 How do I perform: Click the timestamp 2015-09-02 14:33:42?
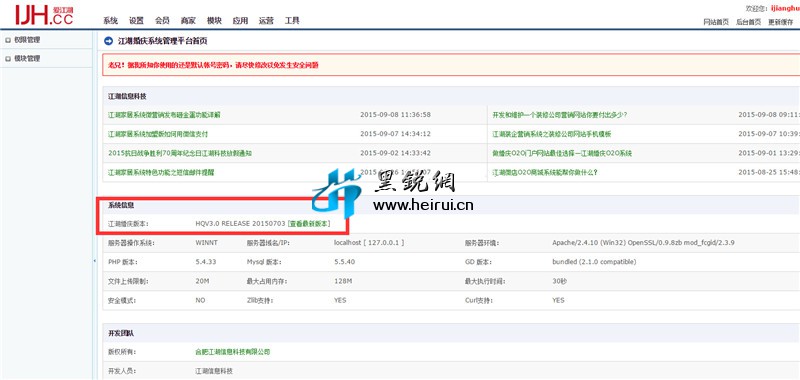(x=395, y=153)
